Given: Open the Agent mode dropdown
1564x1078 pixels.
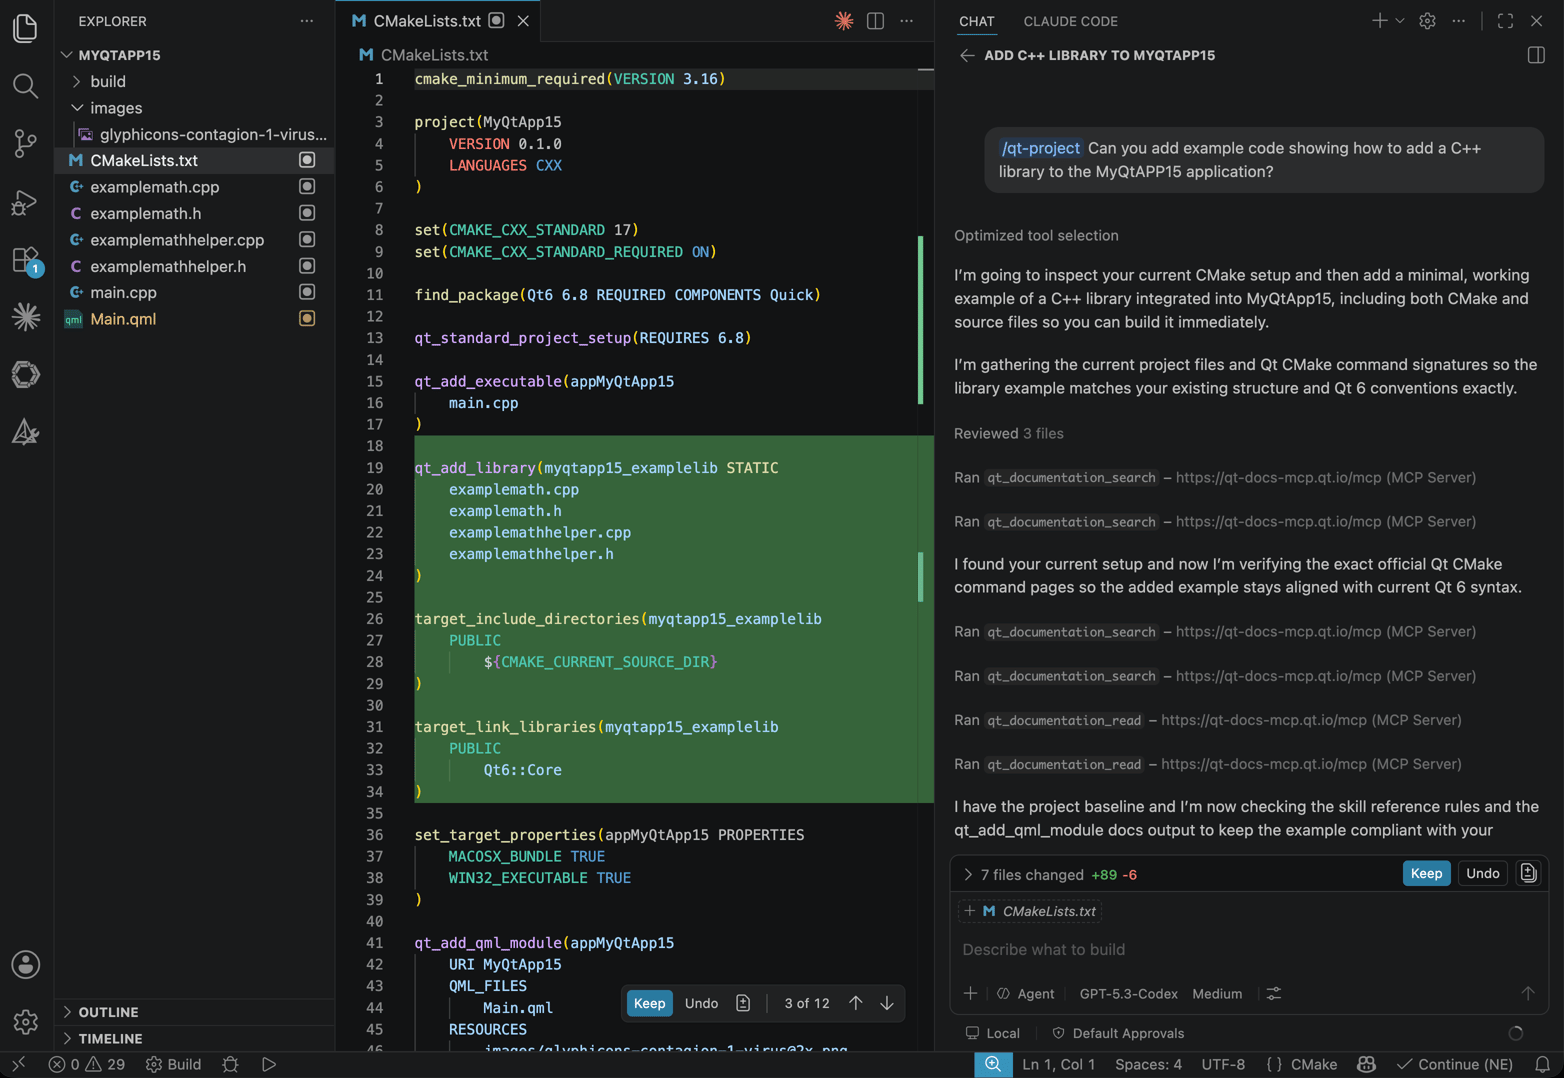Looking at the screenshot, I should 1026,994.
